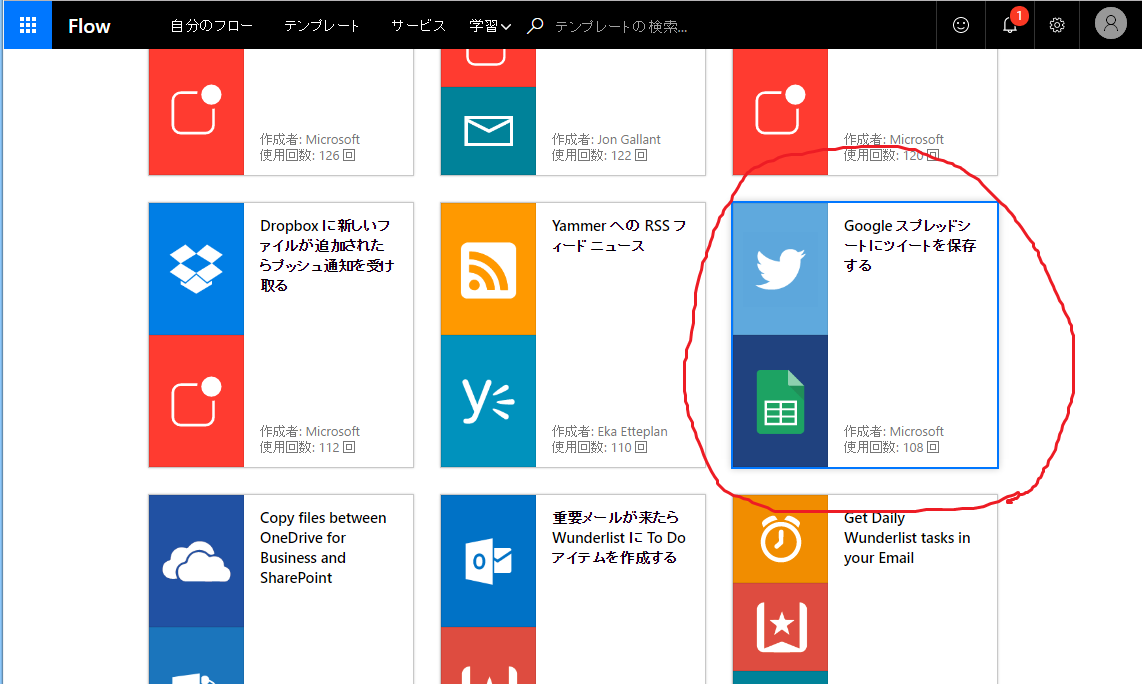This screenshot has width=1142, height=684.
Task: Click Wunderlist star icon on Get Daily card
Action: click(x=780, y=627)
